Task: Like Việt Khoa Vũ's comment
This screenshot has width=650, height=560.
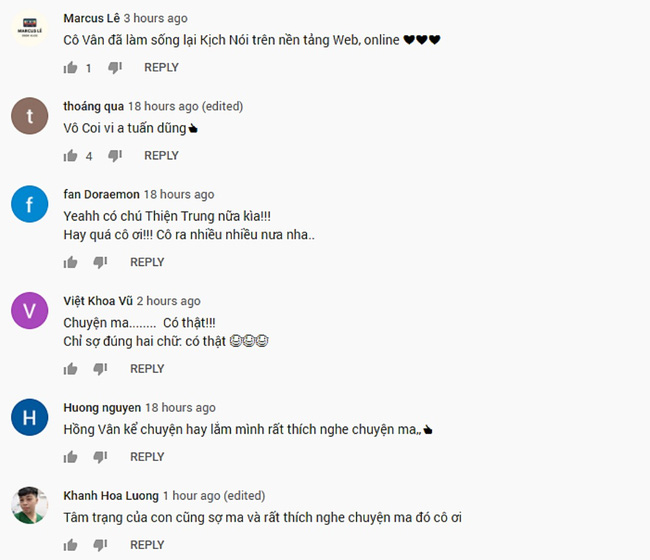Action: tap(70, 369)
